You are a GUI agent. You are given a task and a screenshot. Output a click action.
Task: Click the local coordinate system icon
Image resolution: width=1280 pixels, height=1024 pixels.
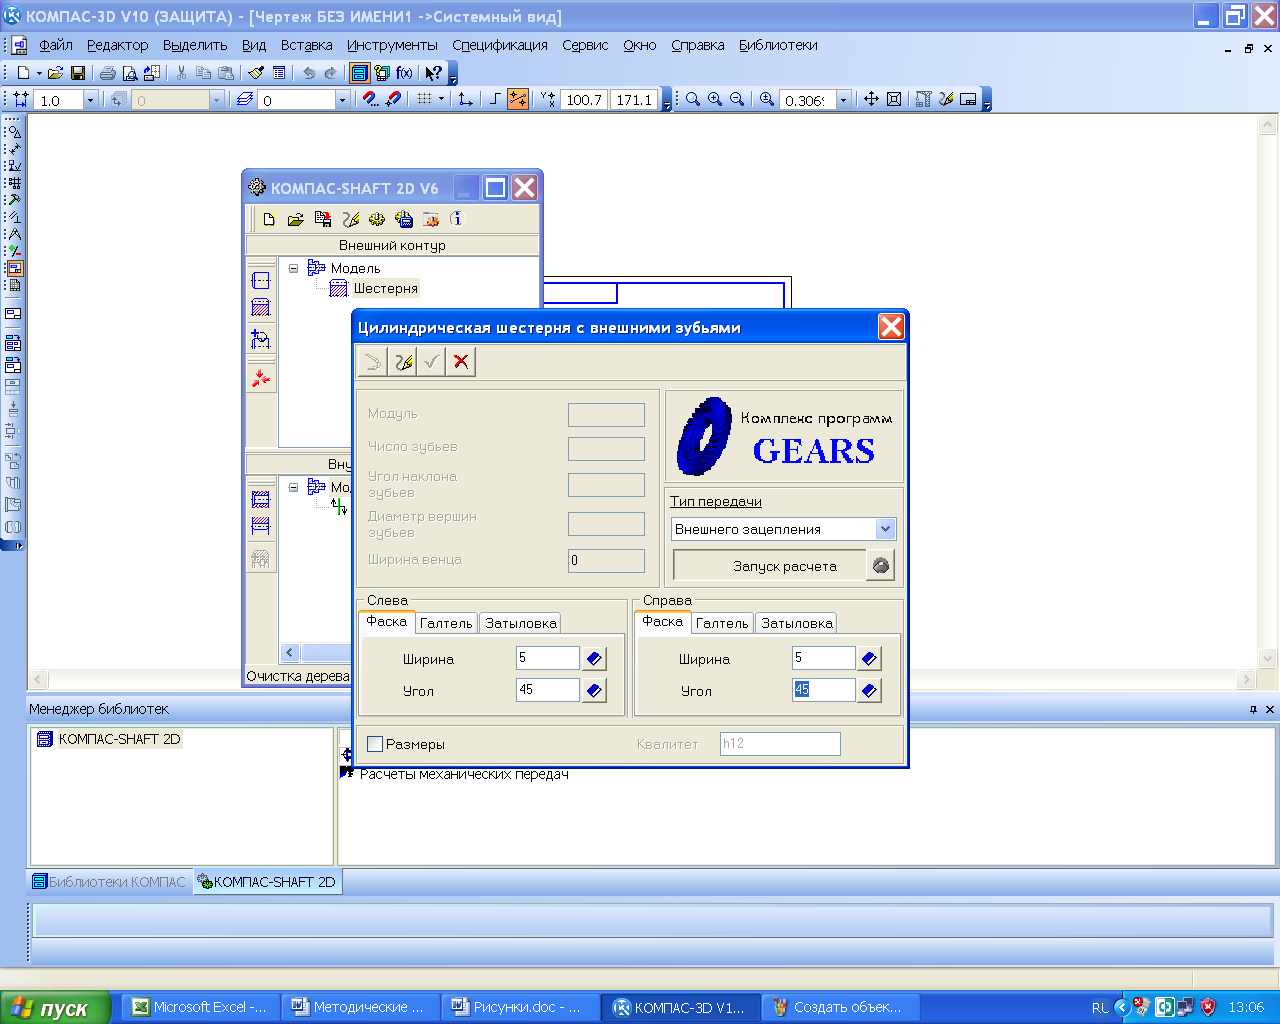coord(466,100)
